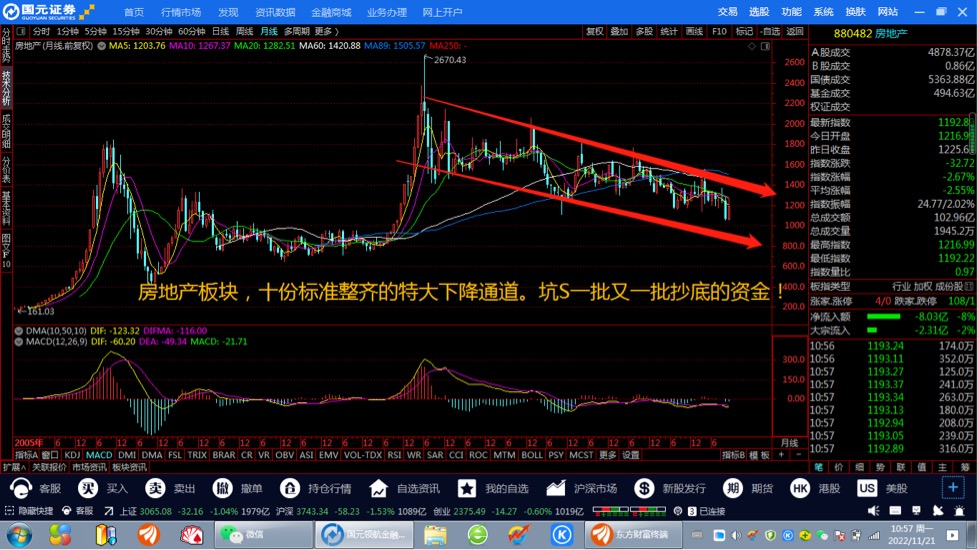Open the 窗口 window count menu
This screenshot has height=550, width=977.
click(x=50, y=455)
